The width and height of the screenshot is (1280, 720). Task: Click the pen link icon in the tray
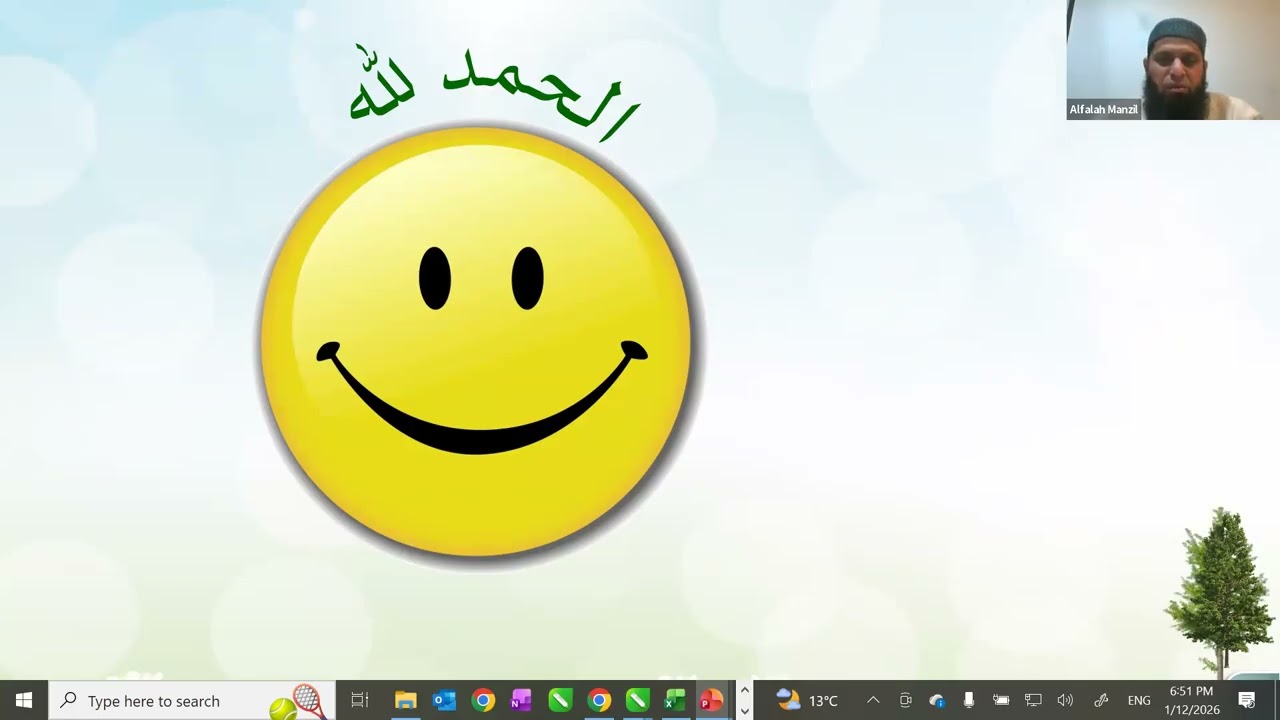tap(1101, 700)
